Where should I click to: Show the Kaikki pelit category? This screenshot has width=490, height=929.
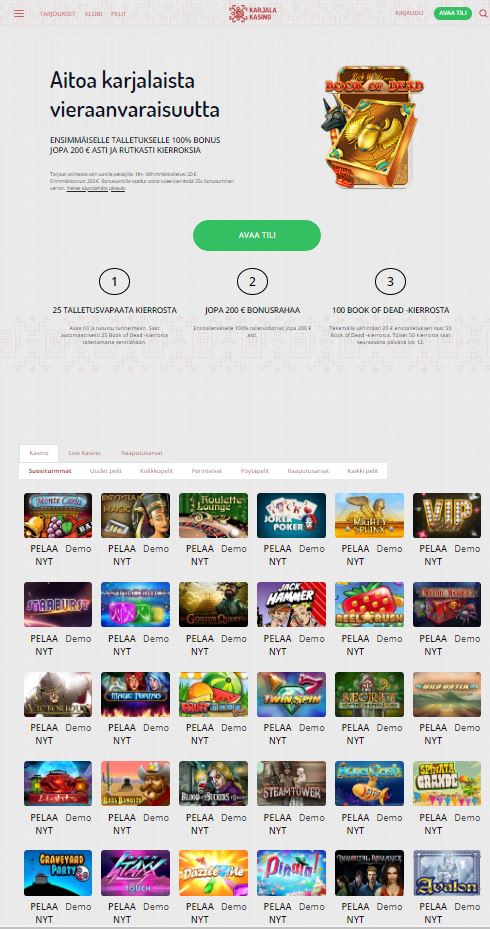point(362,470)
